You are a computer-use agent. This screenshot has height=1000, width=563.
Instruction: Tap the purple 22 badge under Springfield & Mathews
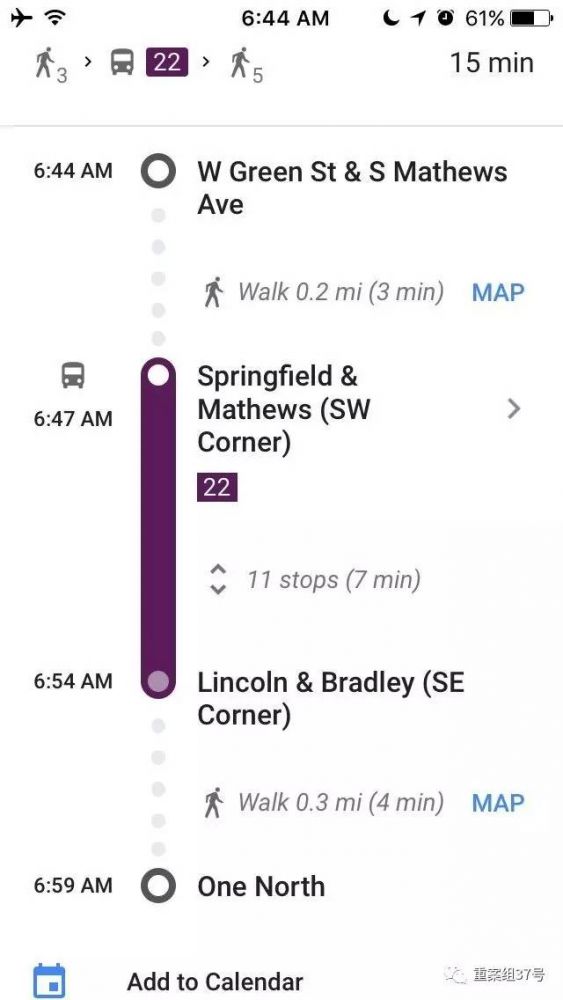coord(217,487)
